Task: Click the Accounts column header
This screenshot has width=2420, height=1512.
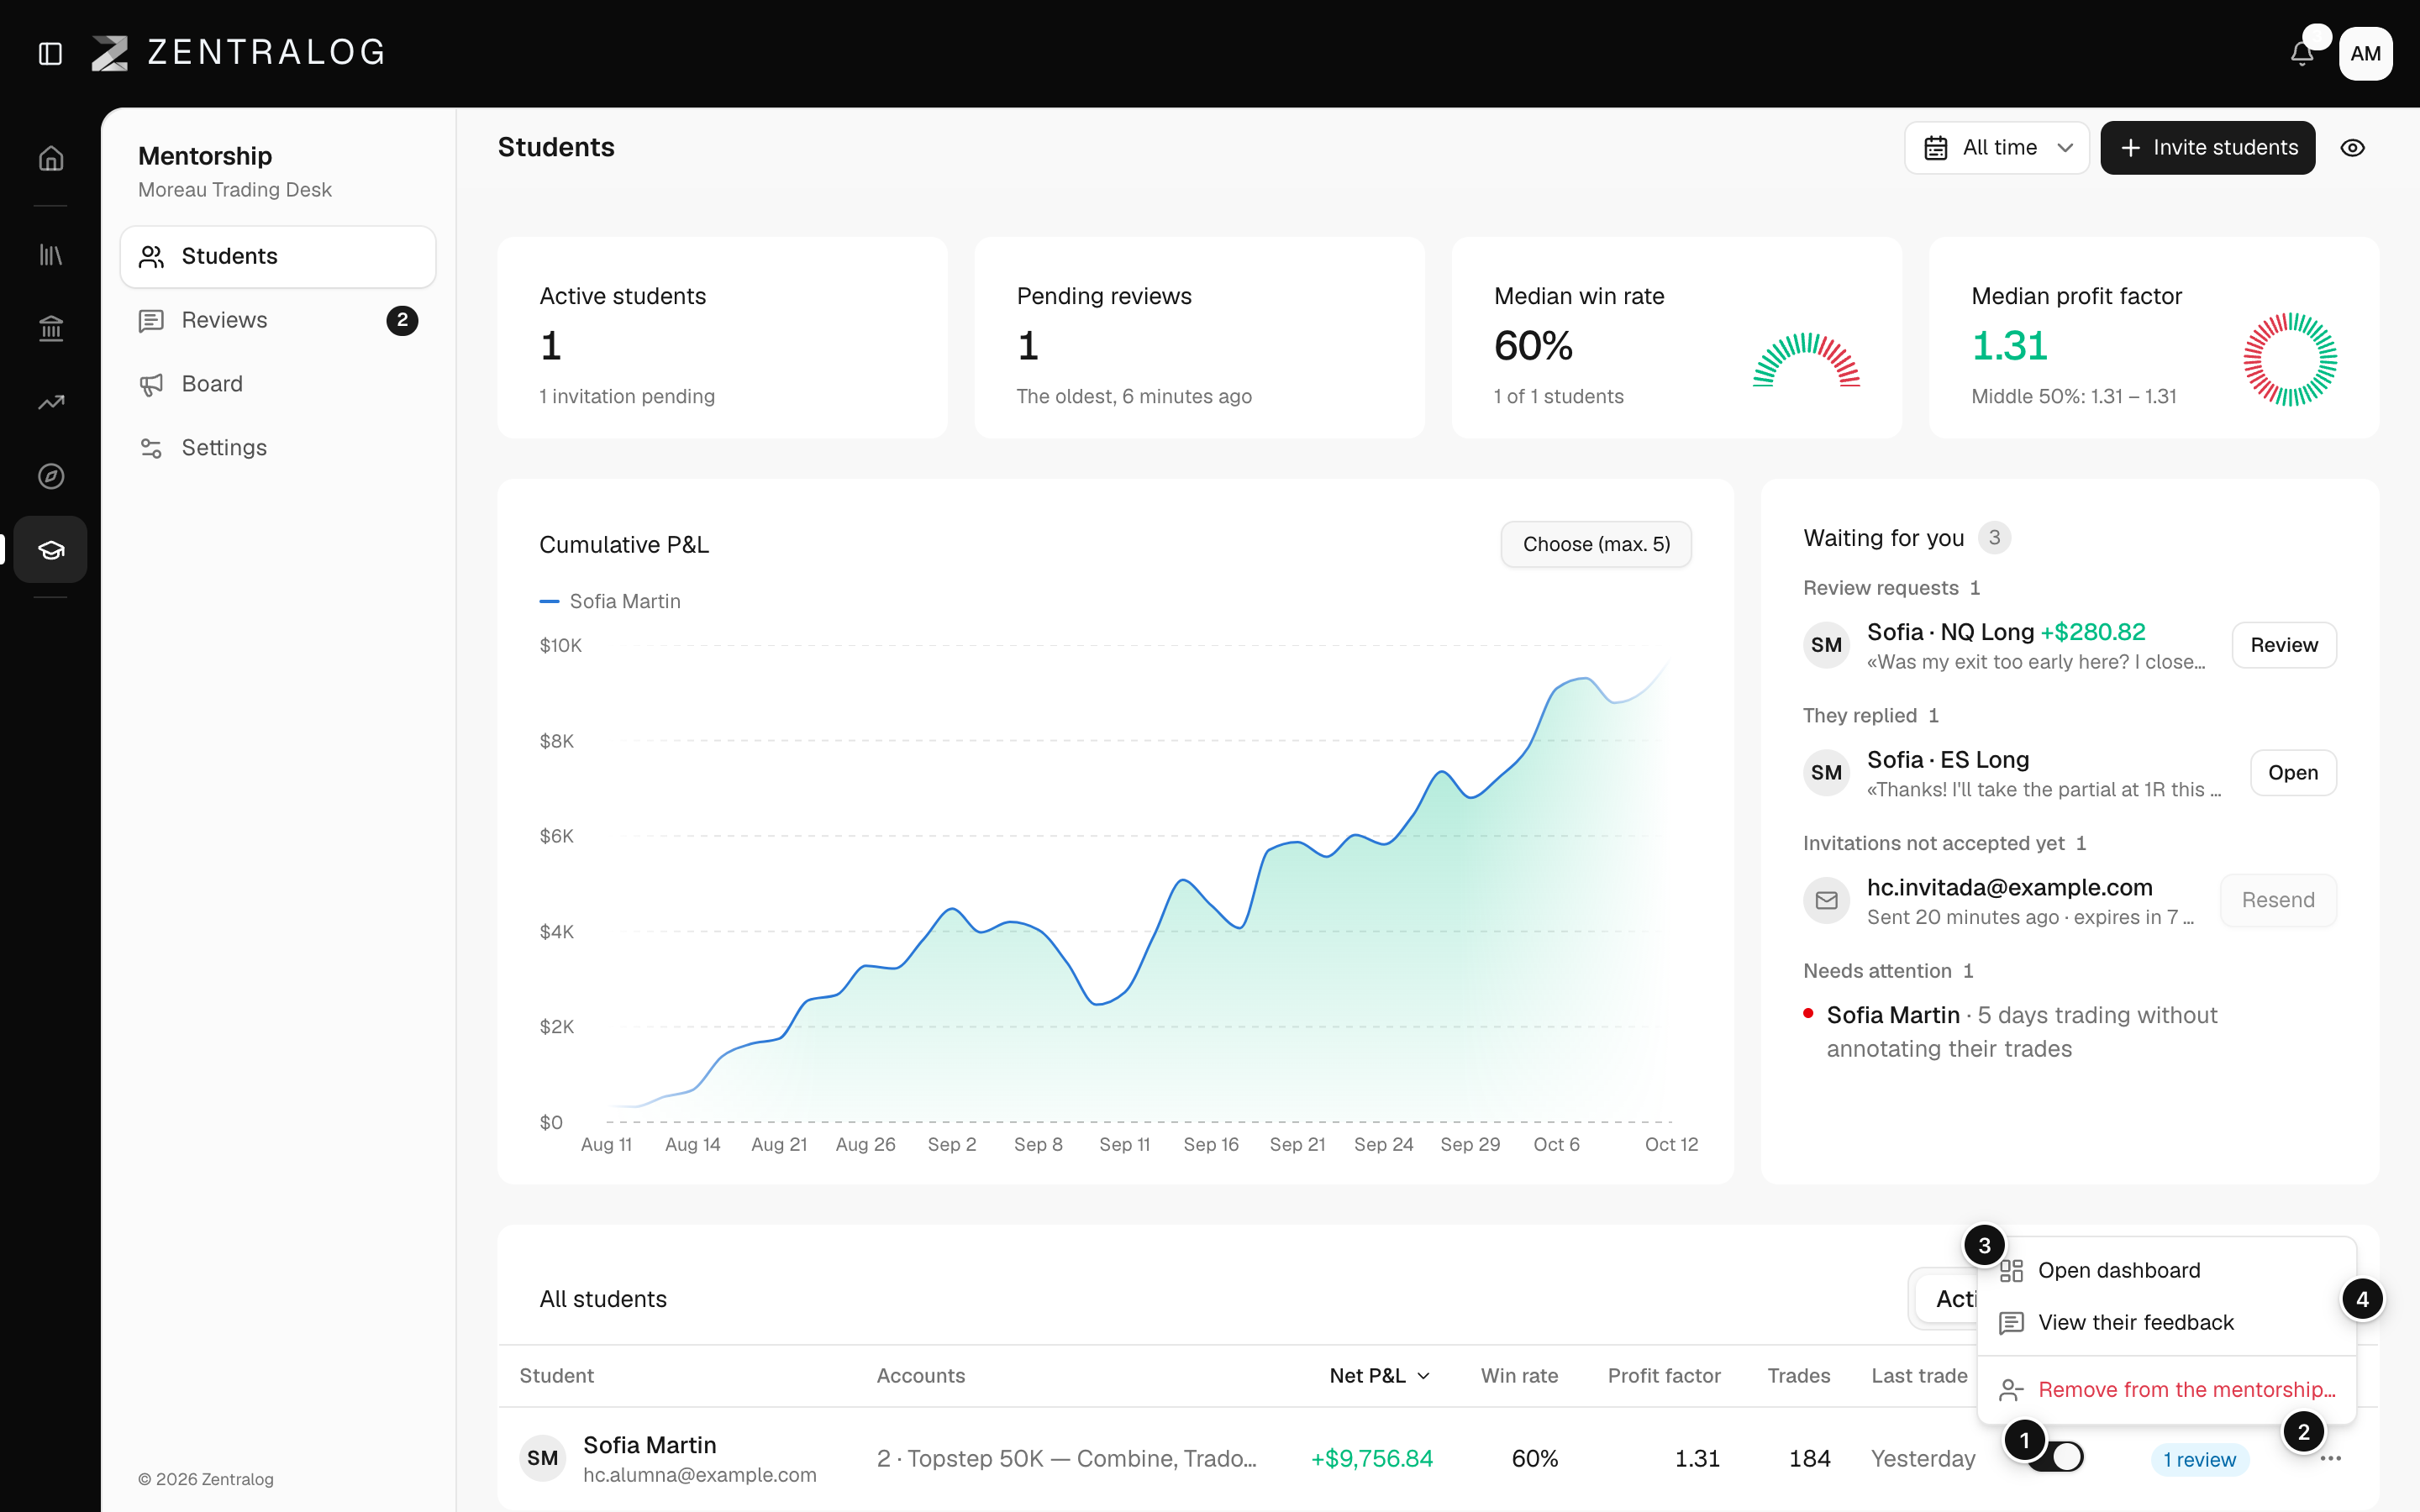Action: pos(921,1375)
